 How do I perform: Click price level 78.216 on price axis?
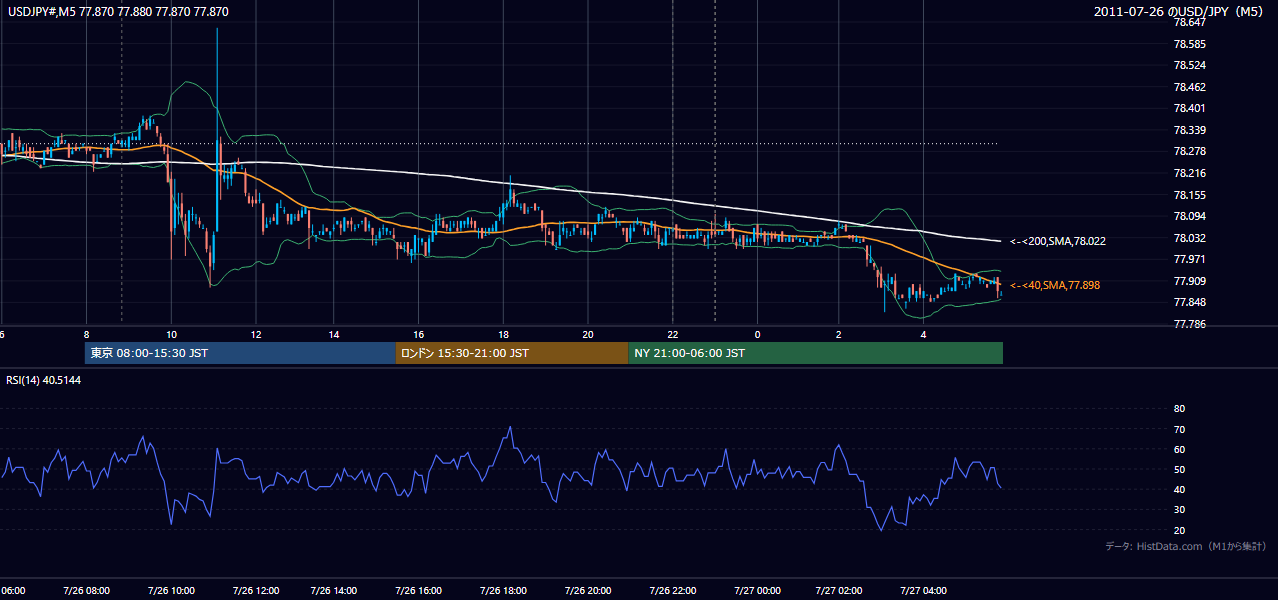click(x=1189, y=173)
